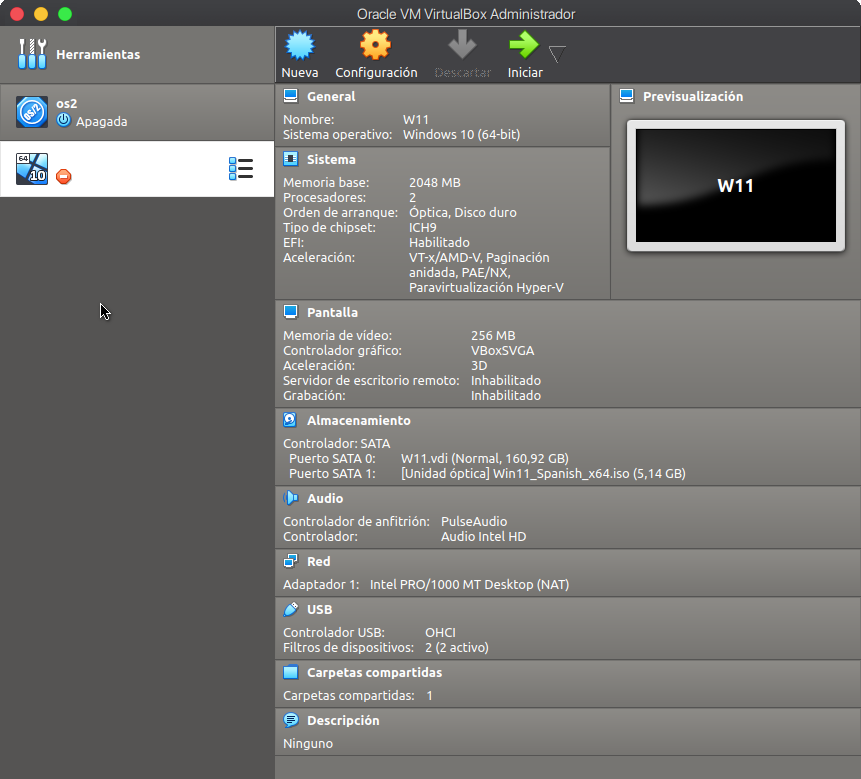Viewport: 861px width, 779px height.
Task: Open the Pantalla settings link
Action: coord(332,312)
